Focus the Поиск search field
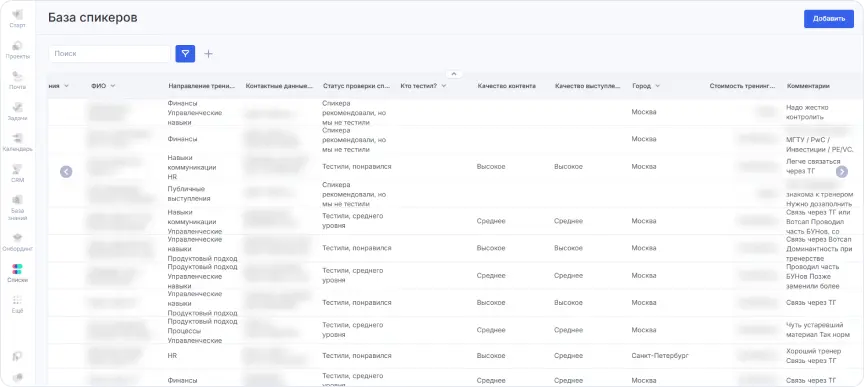 109,53
